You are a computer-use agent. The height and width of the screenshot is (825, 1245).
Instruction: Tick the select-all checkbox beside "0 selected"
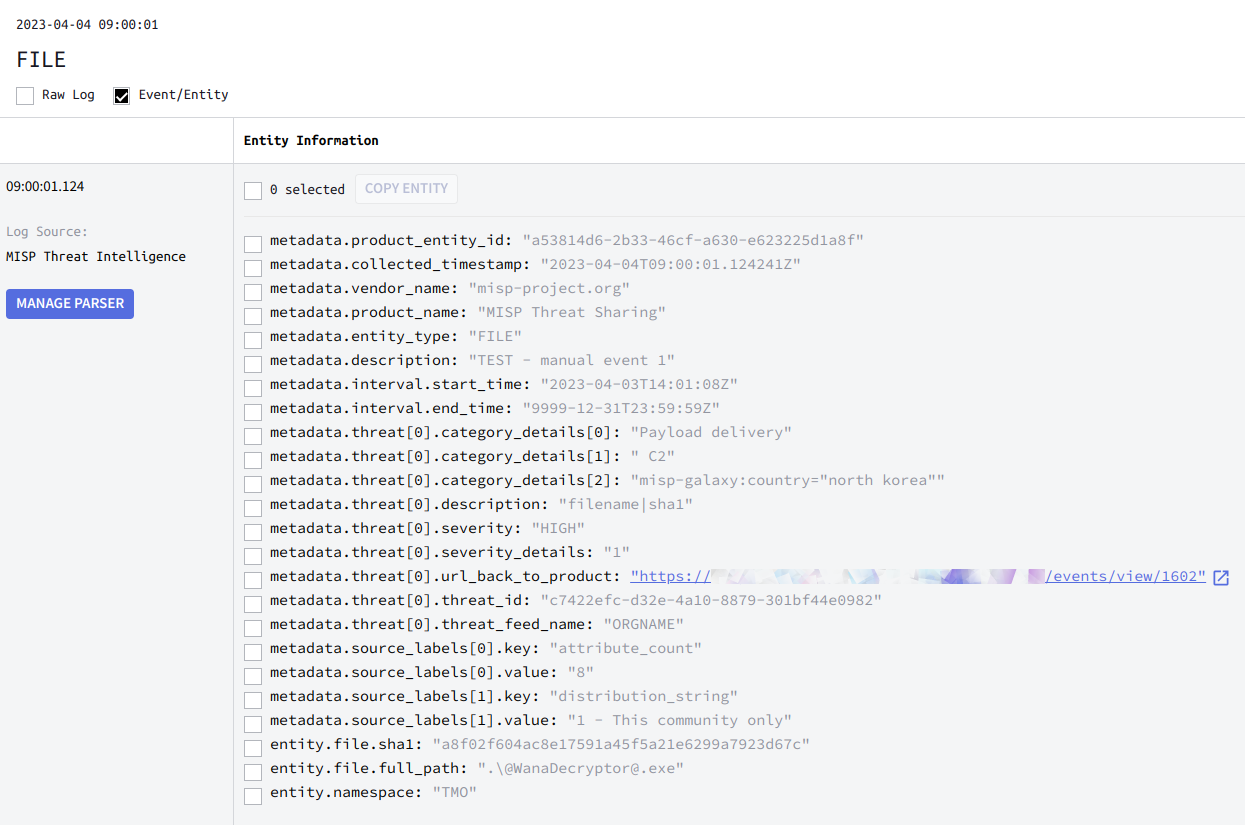click(253, 190)
